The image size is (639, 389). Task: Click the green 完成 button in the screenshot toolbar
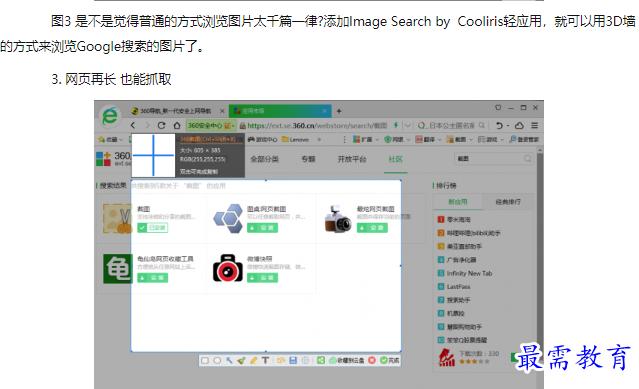[x=390, y=360]
